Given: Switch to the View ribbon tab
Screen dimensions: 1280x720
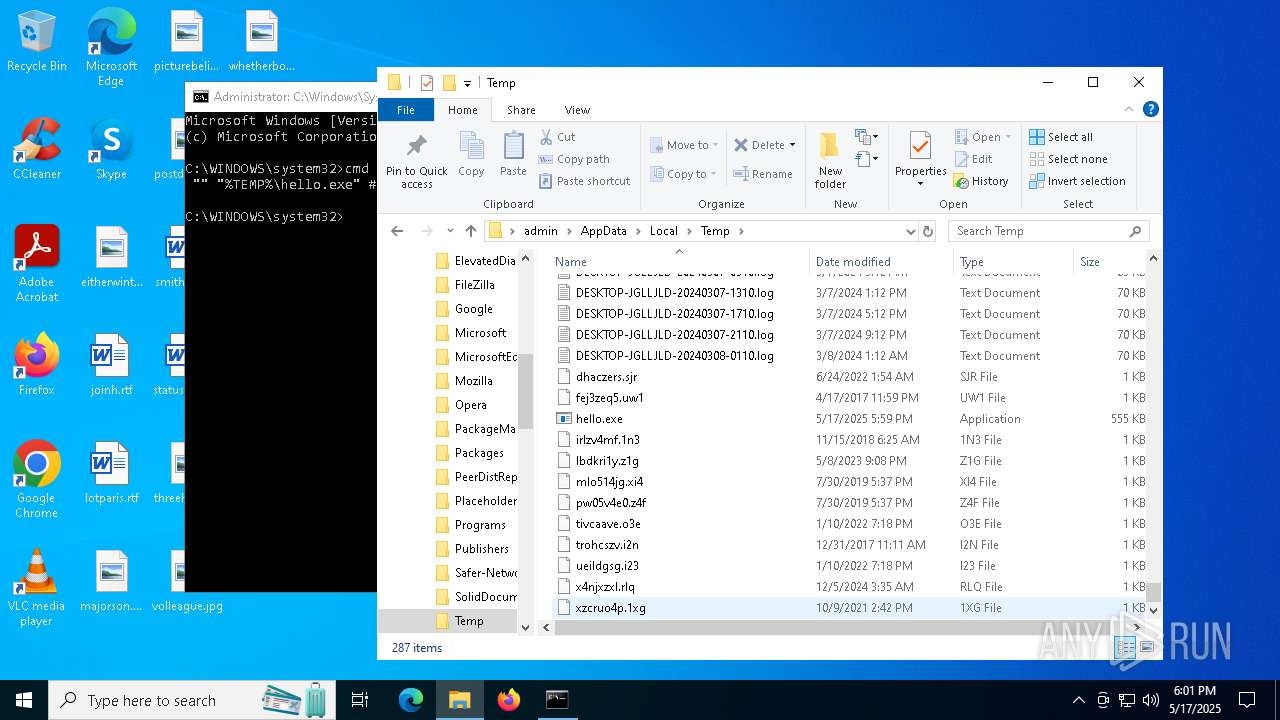Looking at the screenshot, I should pos(577,110).
